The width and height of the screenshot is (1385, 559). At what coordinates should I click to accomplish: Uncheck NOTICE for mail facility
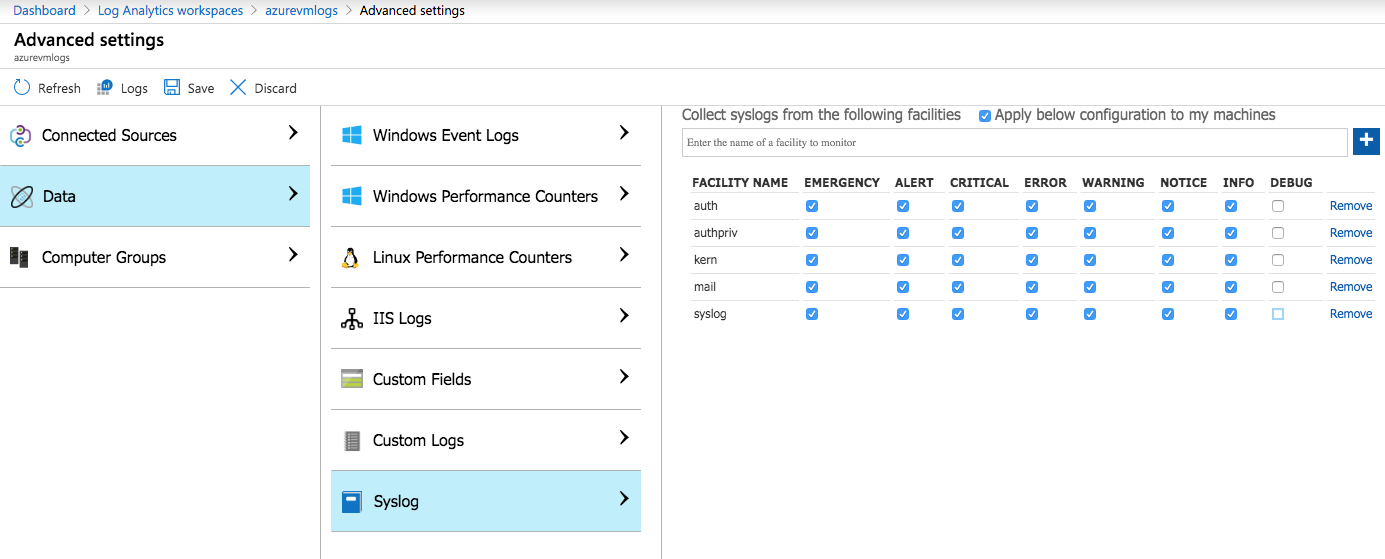coord(1168,287)
